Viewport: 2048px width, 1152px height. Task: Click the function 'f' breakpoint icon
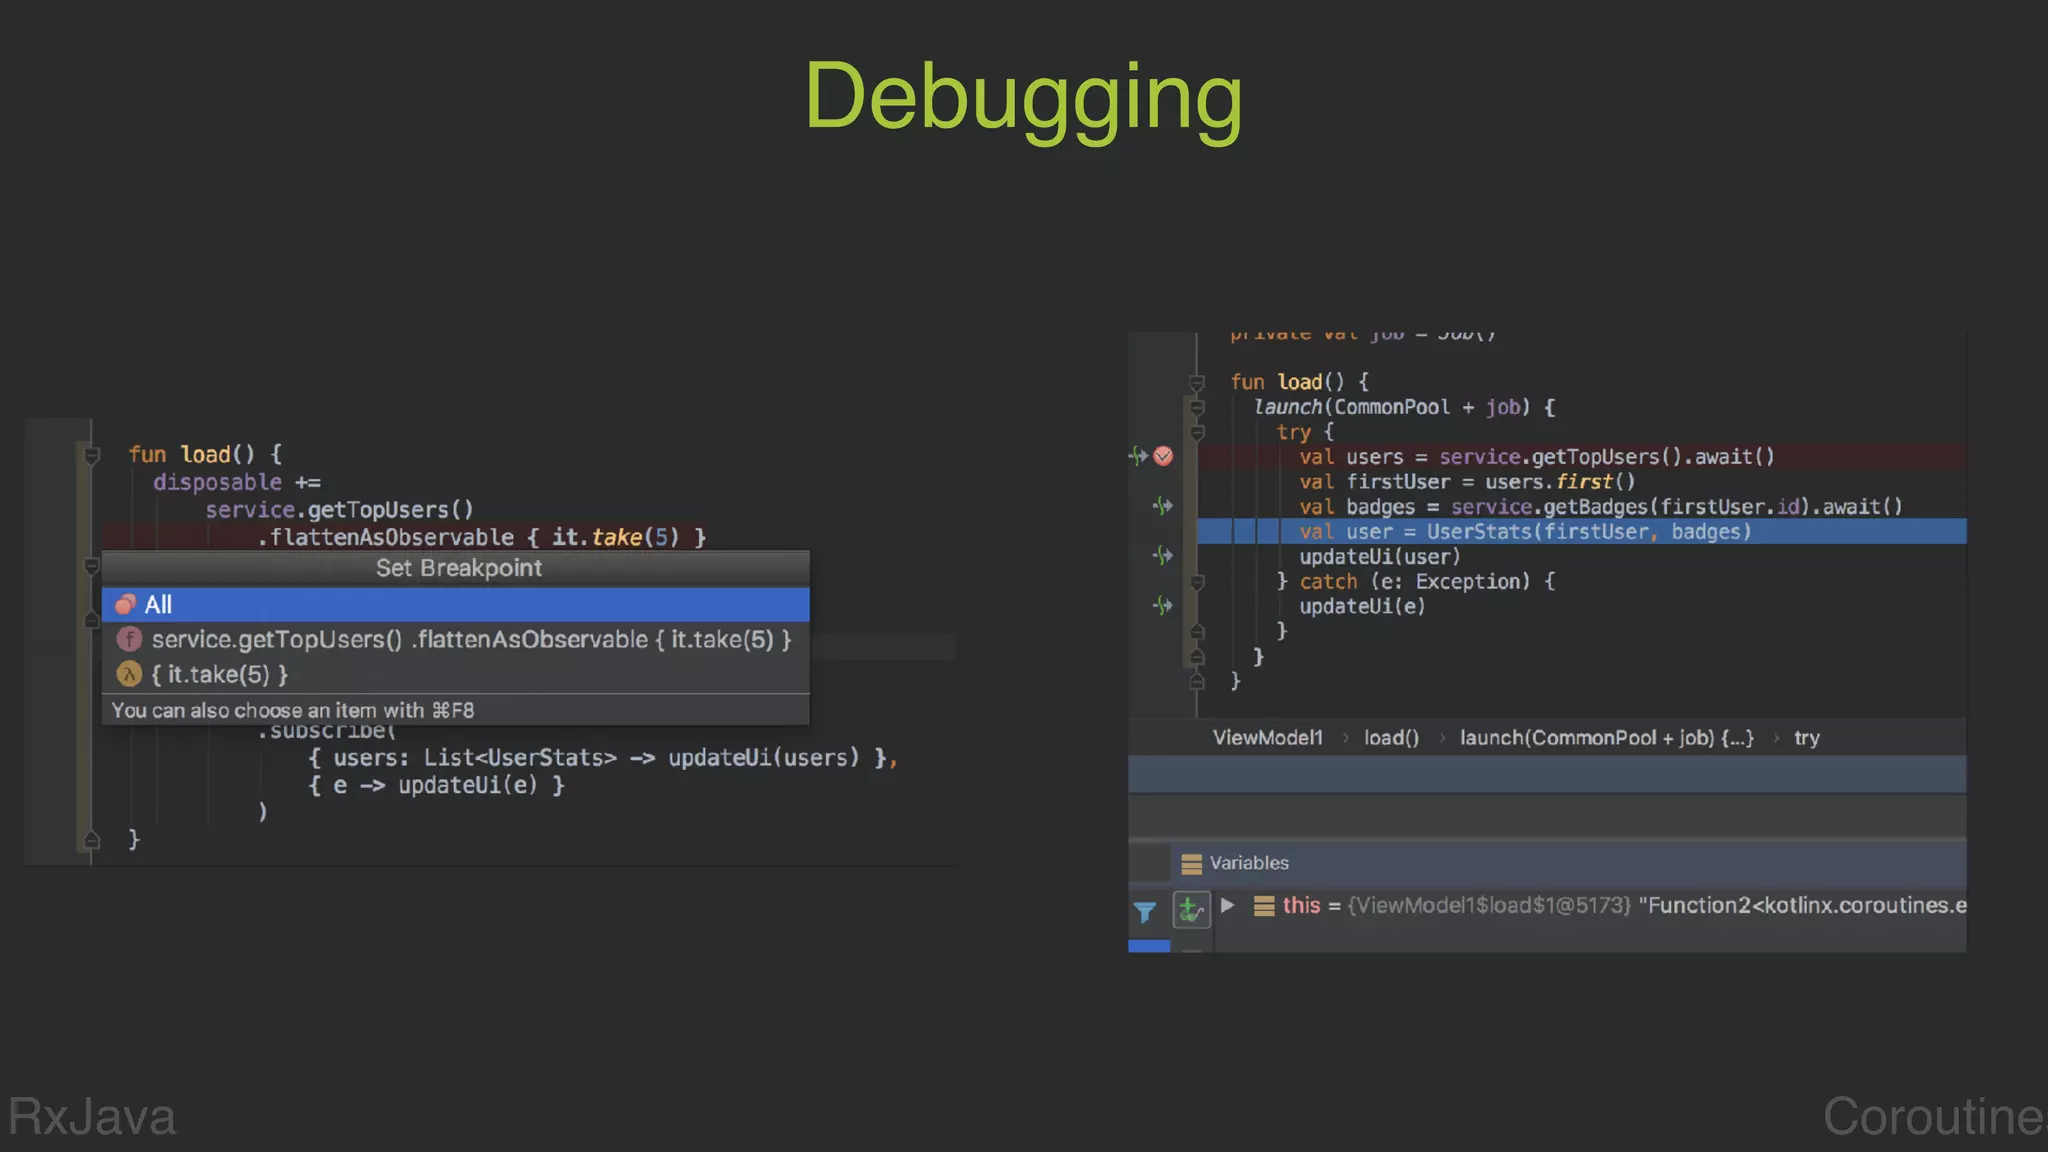[129, 639]
